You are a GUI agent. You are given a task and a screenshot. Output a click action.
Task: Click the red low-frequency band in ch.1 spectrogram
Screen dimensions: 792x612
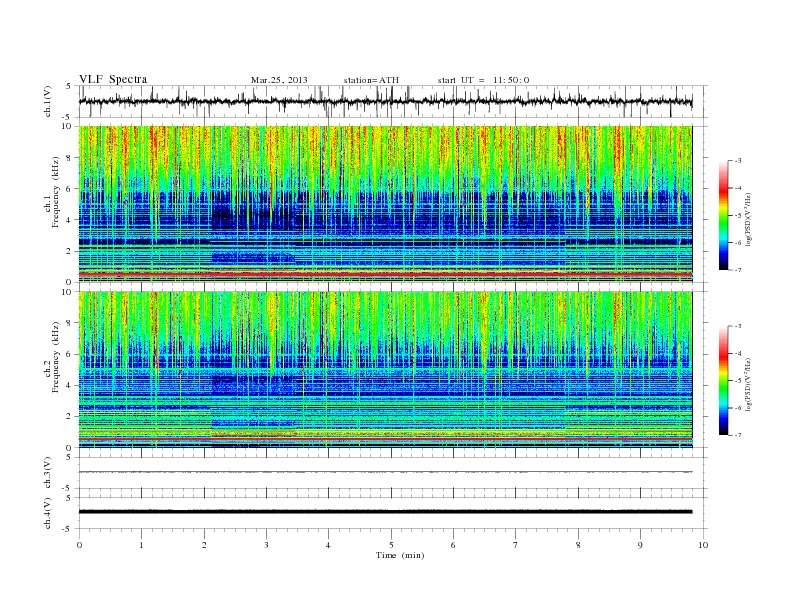(385, 274)
